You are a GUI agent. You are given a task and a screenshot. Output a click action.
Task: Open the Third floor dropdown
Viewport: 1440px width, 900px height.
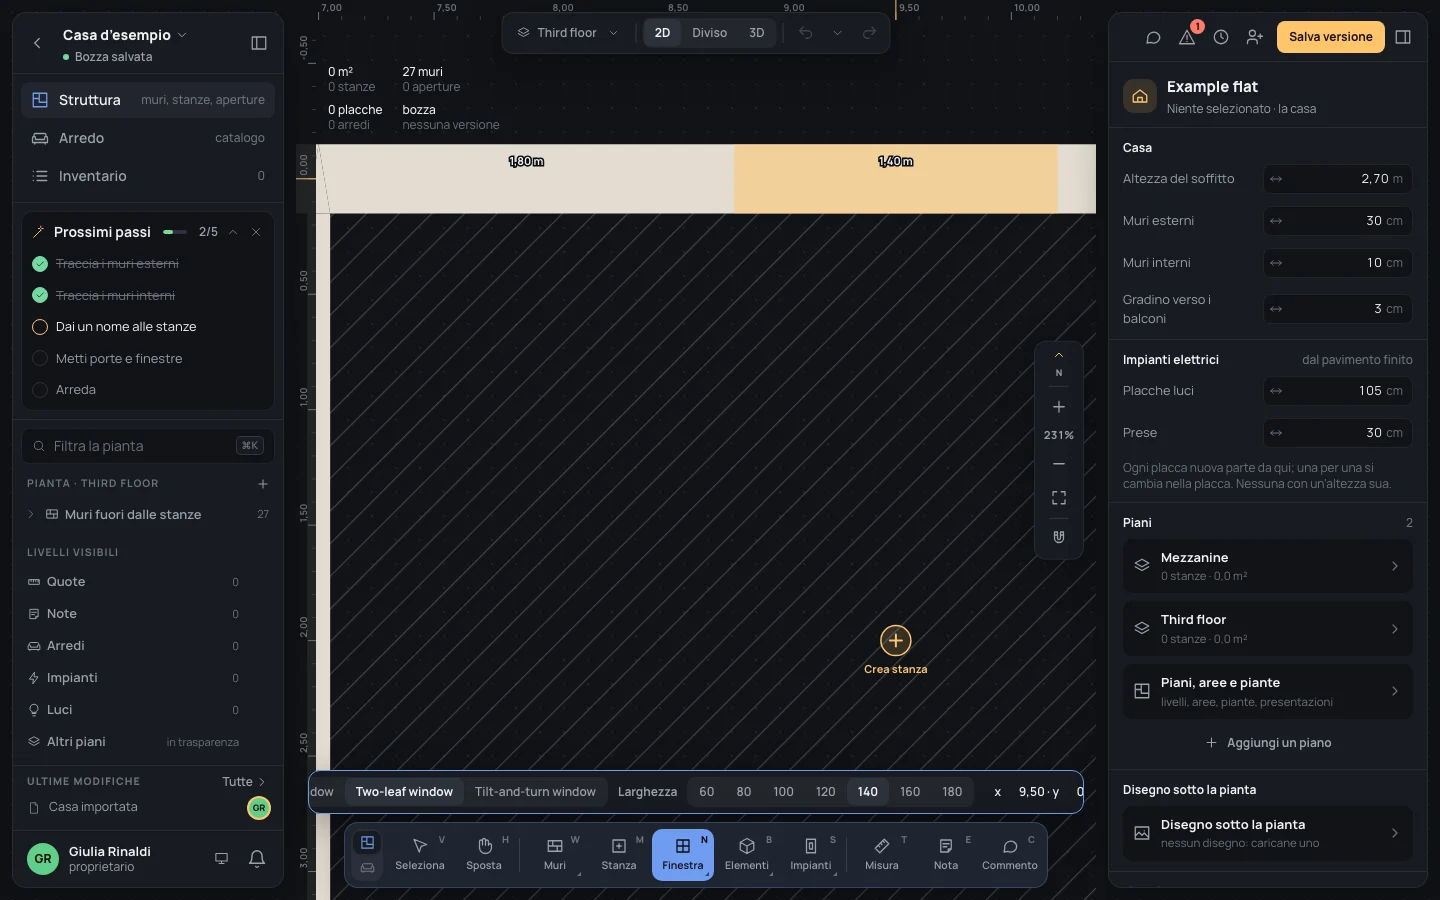coord(567,33)
